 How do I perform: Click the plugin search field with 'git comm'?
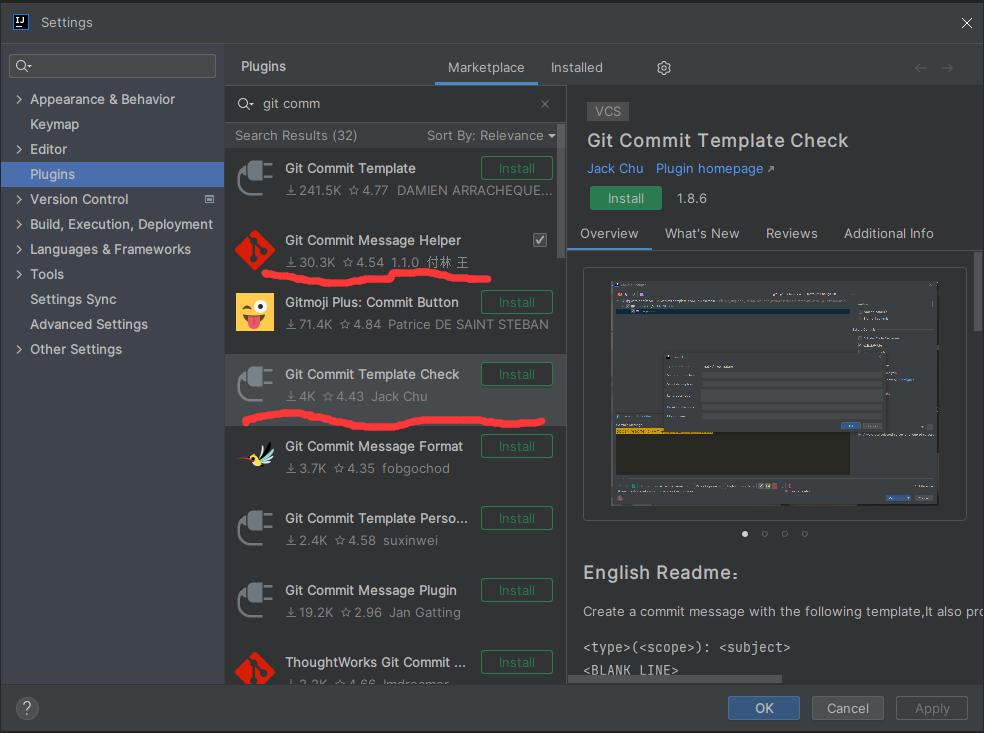point(395,104)
